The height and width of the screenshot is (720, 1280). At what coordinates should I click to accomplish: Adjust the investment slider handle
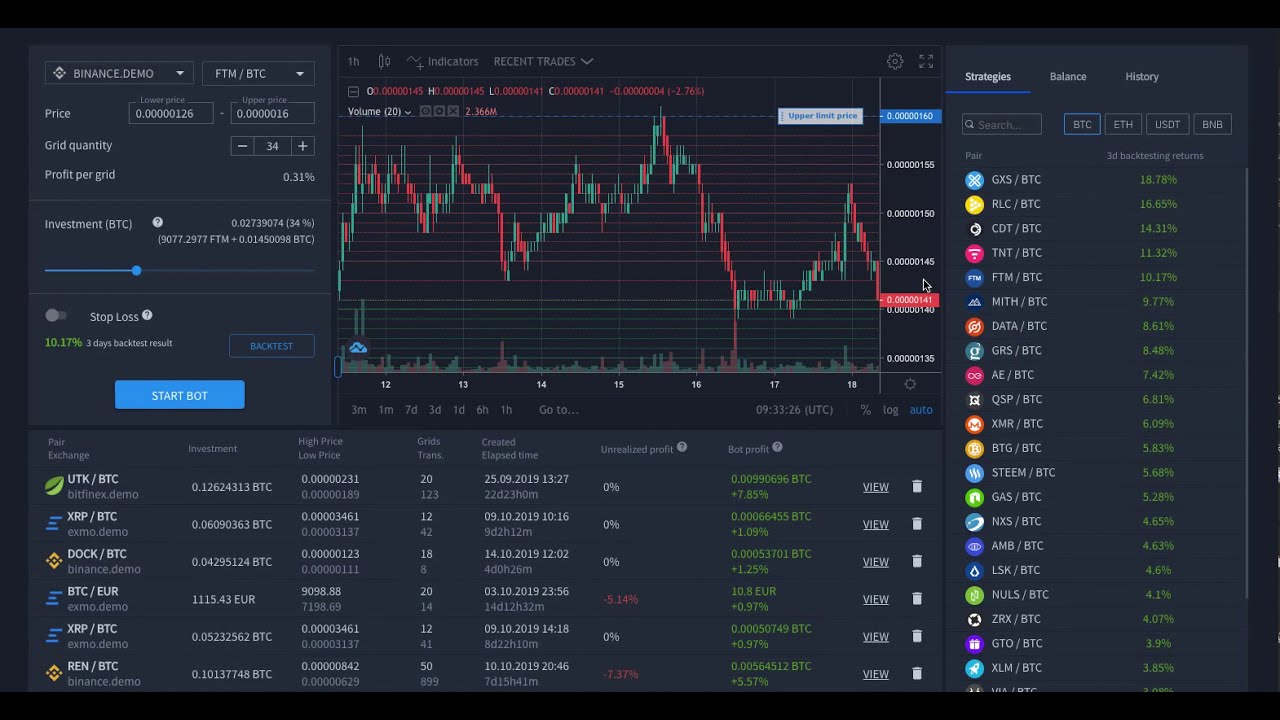coord(136,270)
